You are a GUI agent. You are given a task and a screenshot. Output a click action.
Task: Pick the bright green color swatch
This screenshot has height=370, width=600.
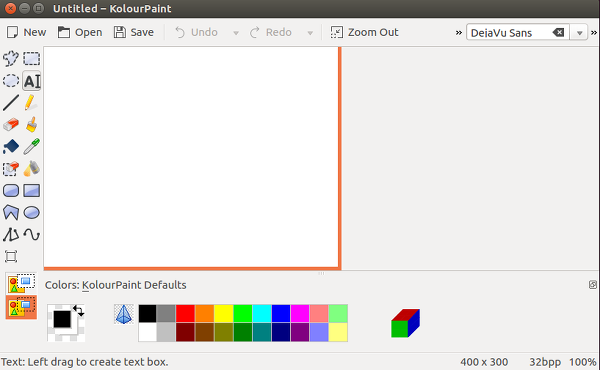[x=243, y=314]
